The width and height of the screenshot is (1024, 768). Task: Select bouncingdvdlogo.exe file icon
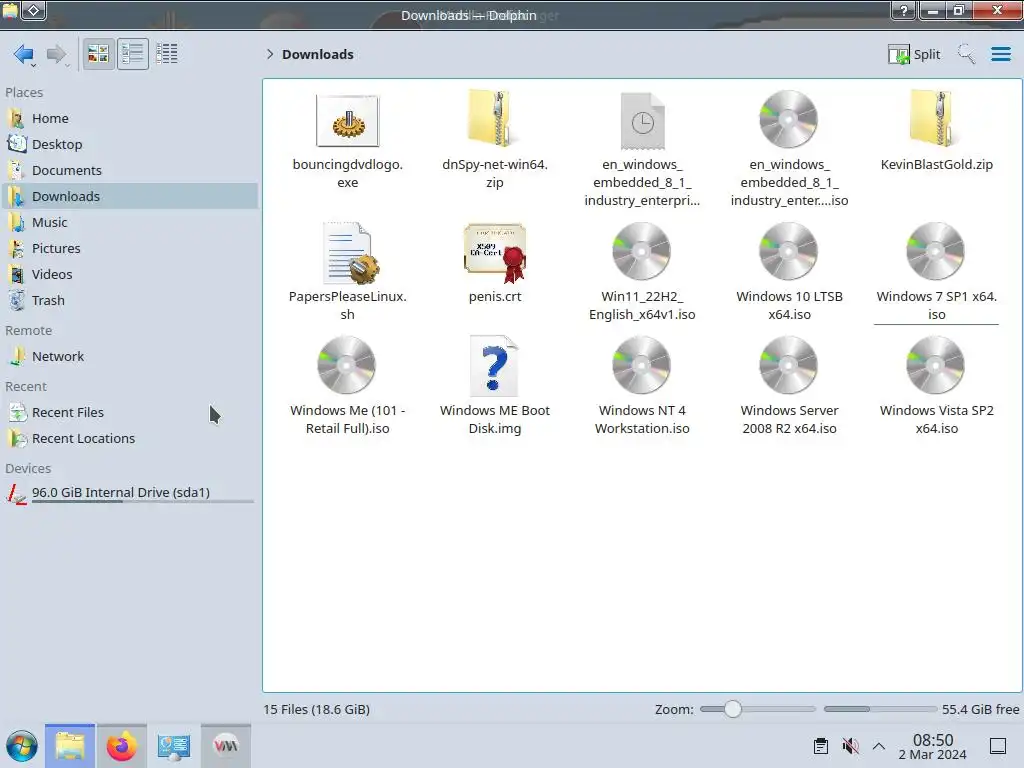click(347, 121)
